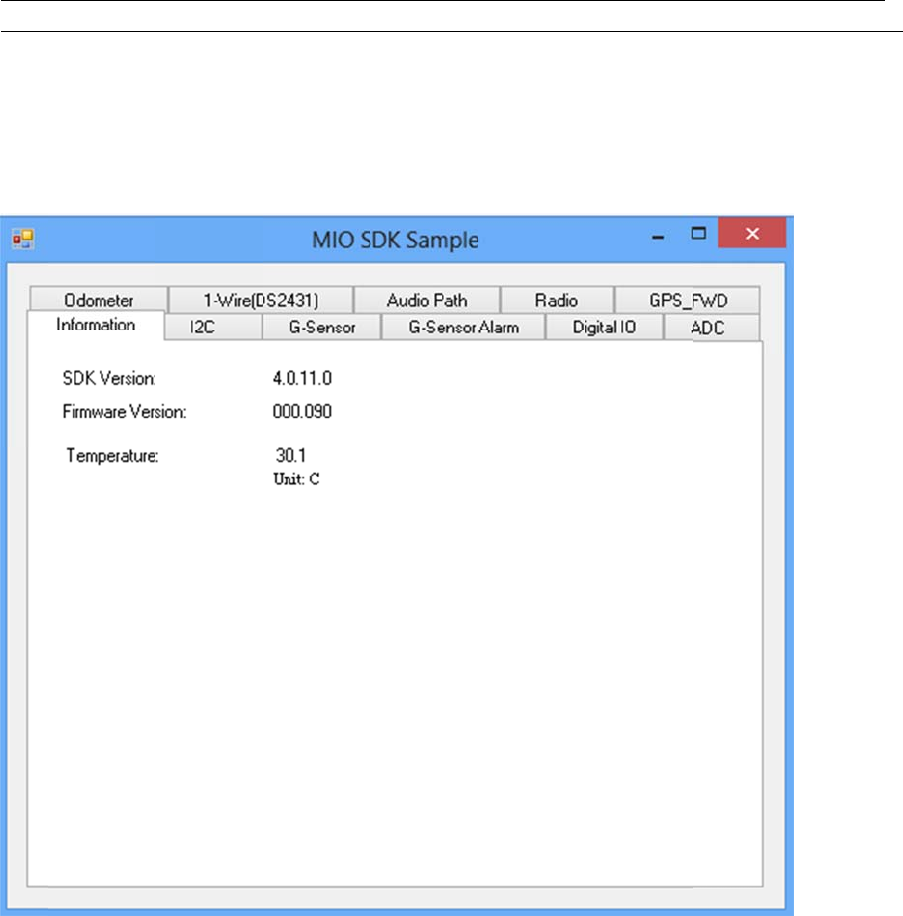This screenshot has width=903, height=916.
Task: Switch to the 1-Wire(DS2431) tab
Action: click(x=261, y=300)
